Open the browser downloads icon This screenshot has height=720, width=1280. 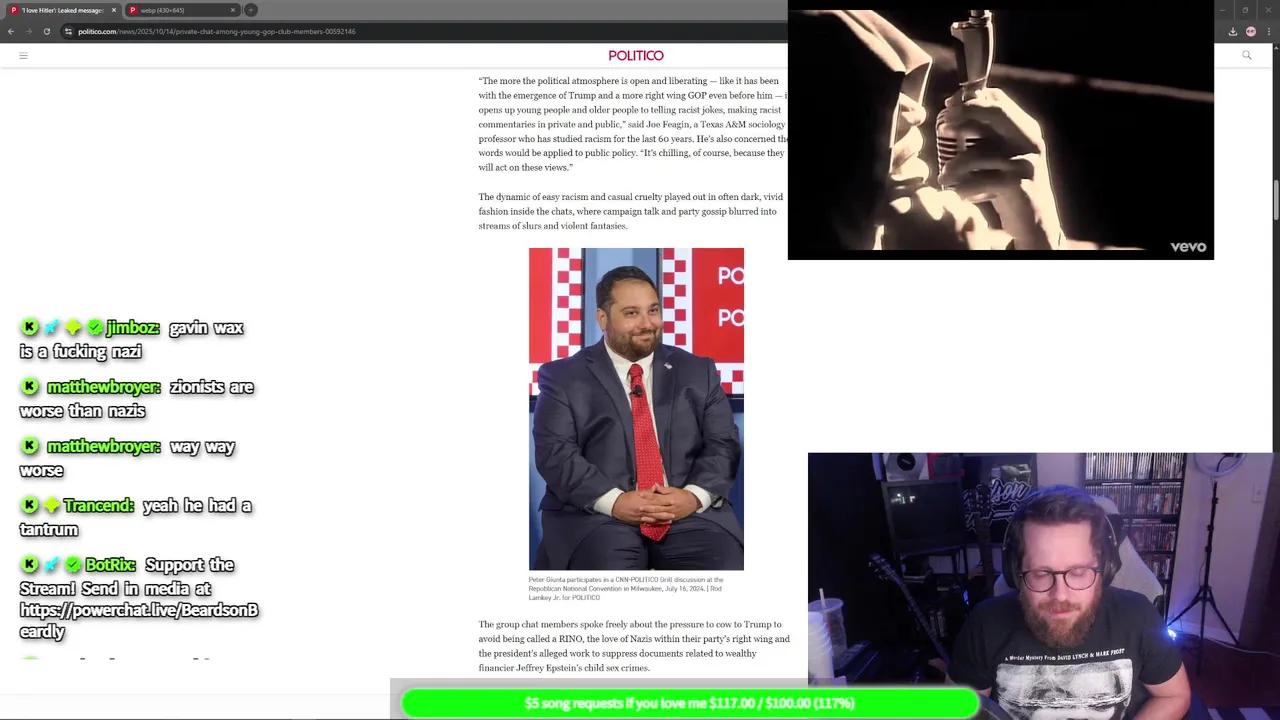click(x=1232, y=31)
